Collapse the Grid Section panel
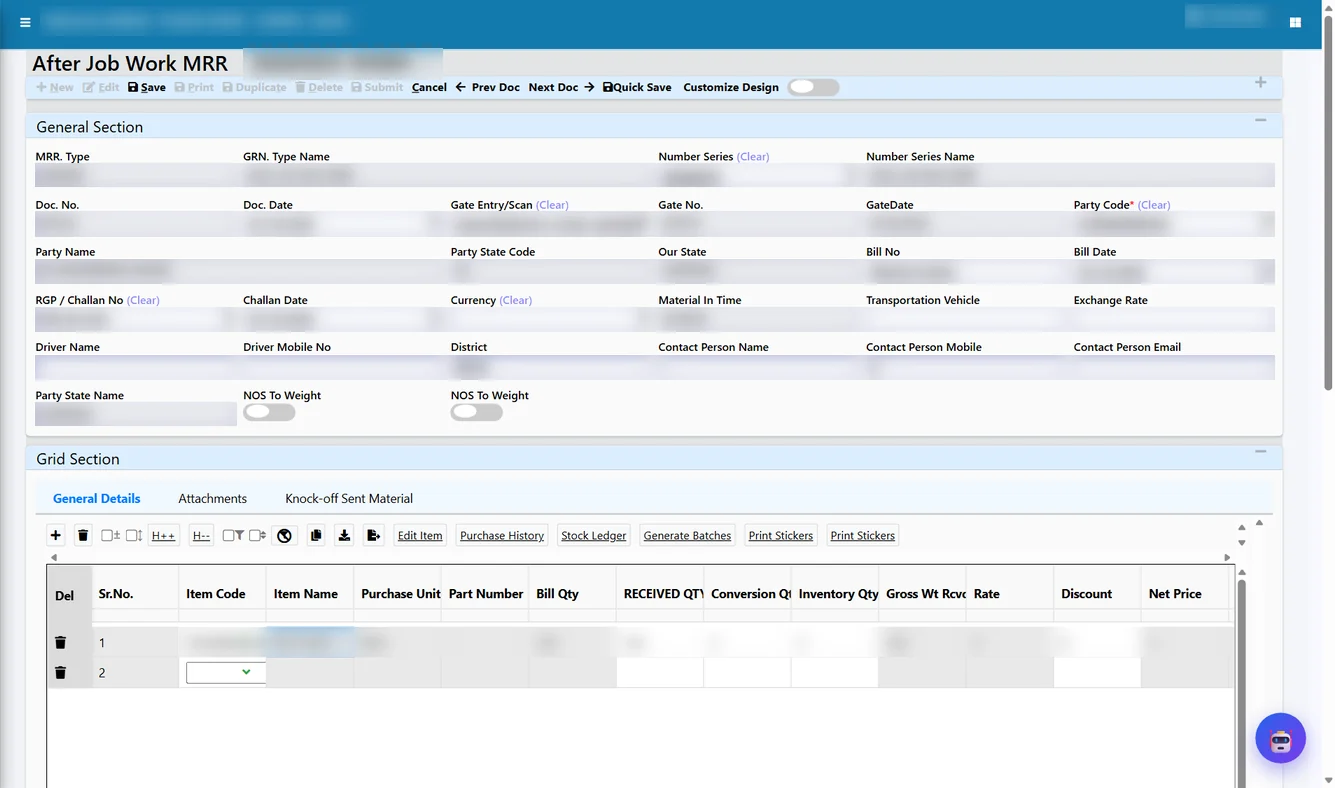 pyautogui.click(x=1261, y=452)
